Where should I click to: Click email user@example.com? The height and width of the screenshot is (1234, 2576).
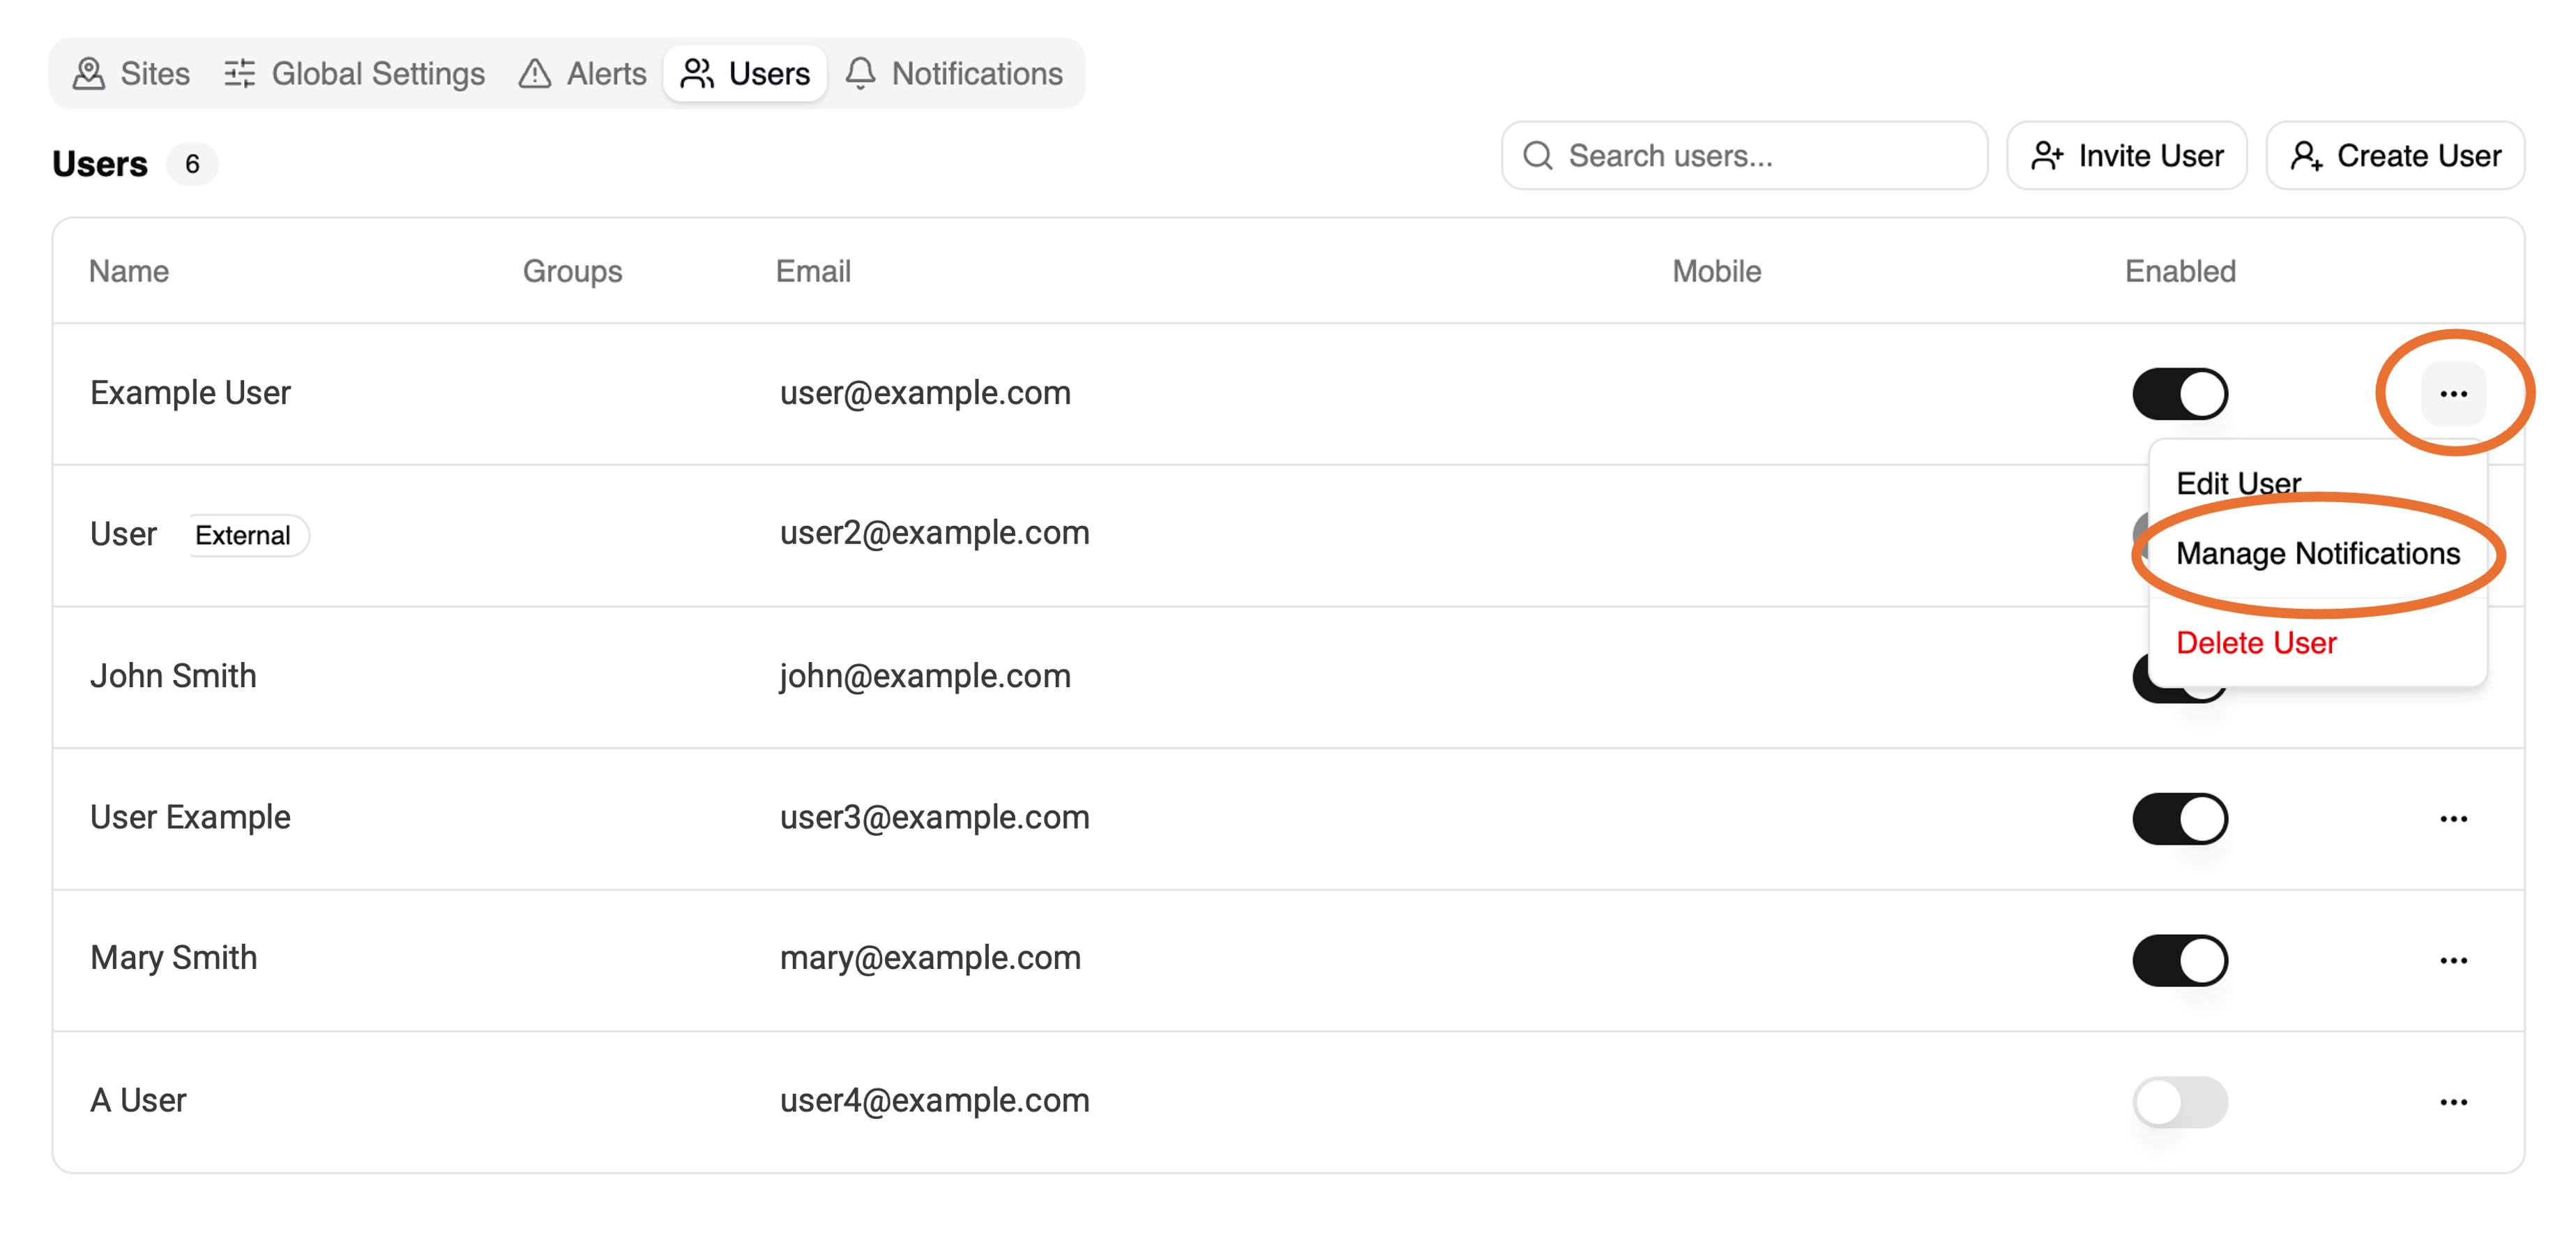pyautogui.click(x=925, y=393)
